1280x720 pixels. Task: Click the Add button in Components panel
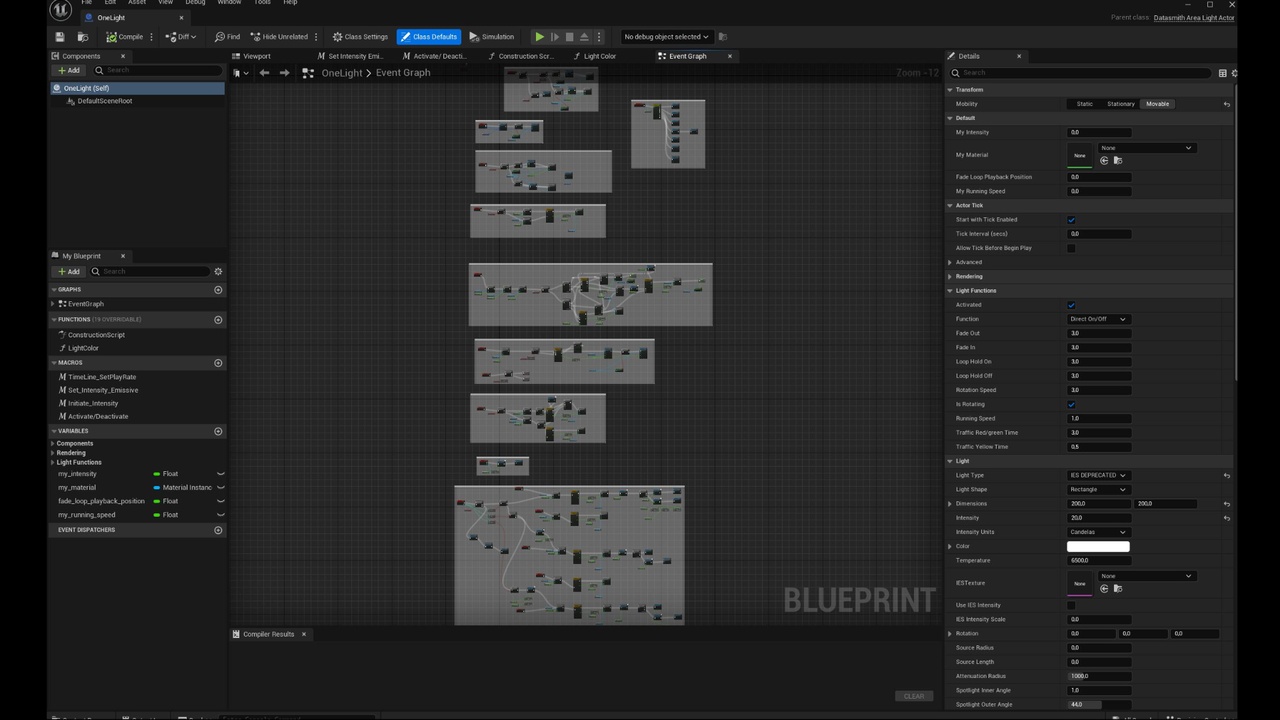[x=69, y=70]
